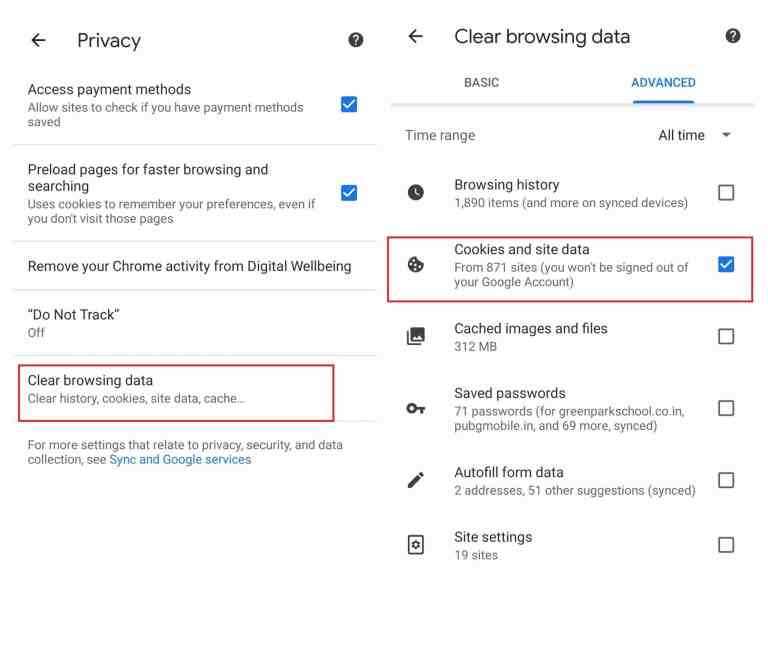Disable Preload pages for faster browsing

point(349,193)
